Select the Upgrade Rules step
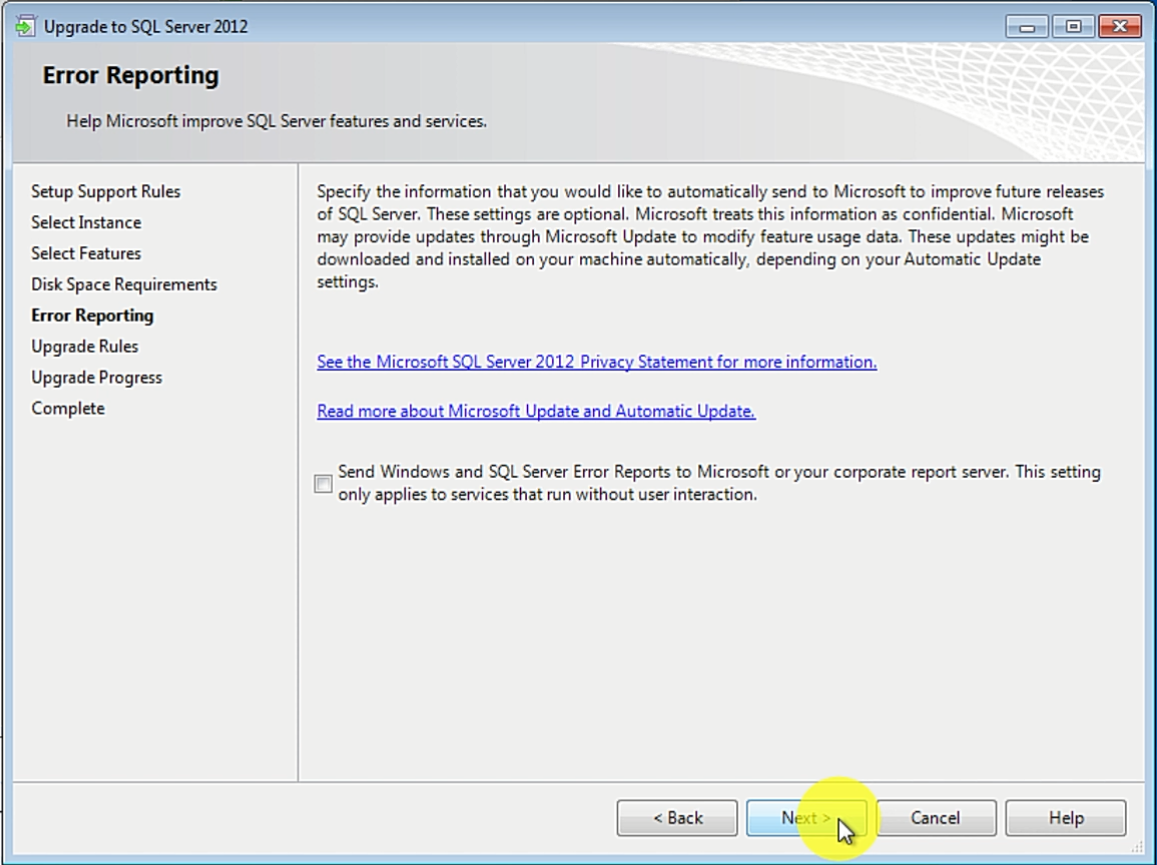Image resolution: width=1157 pixels, height=865 pixels. (84, 346)
